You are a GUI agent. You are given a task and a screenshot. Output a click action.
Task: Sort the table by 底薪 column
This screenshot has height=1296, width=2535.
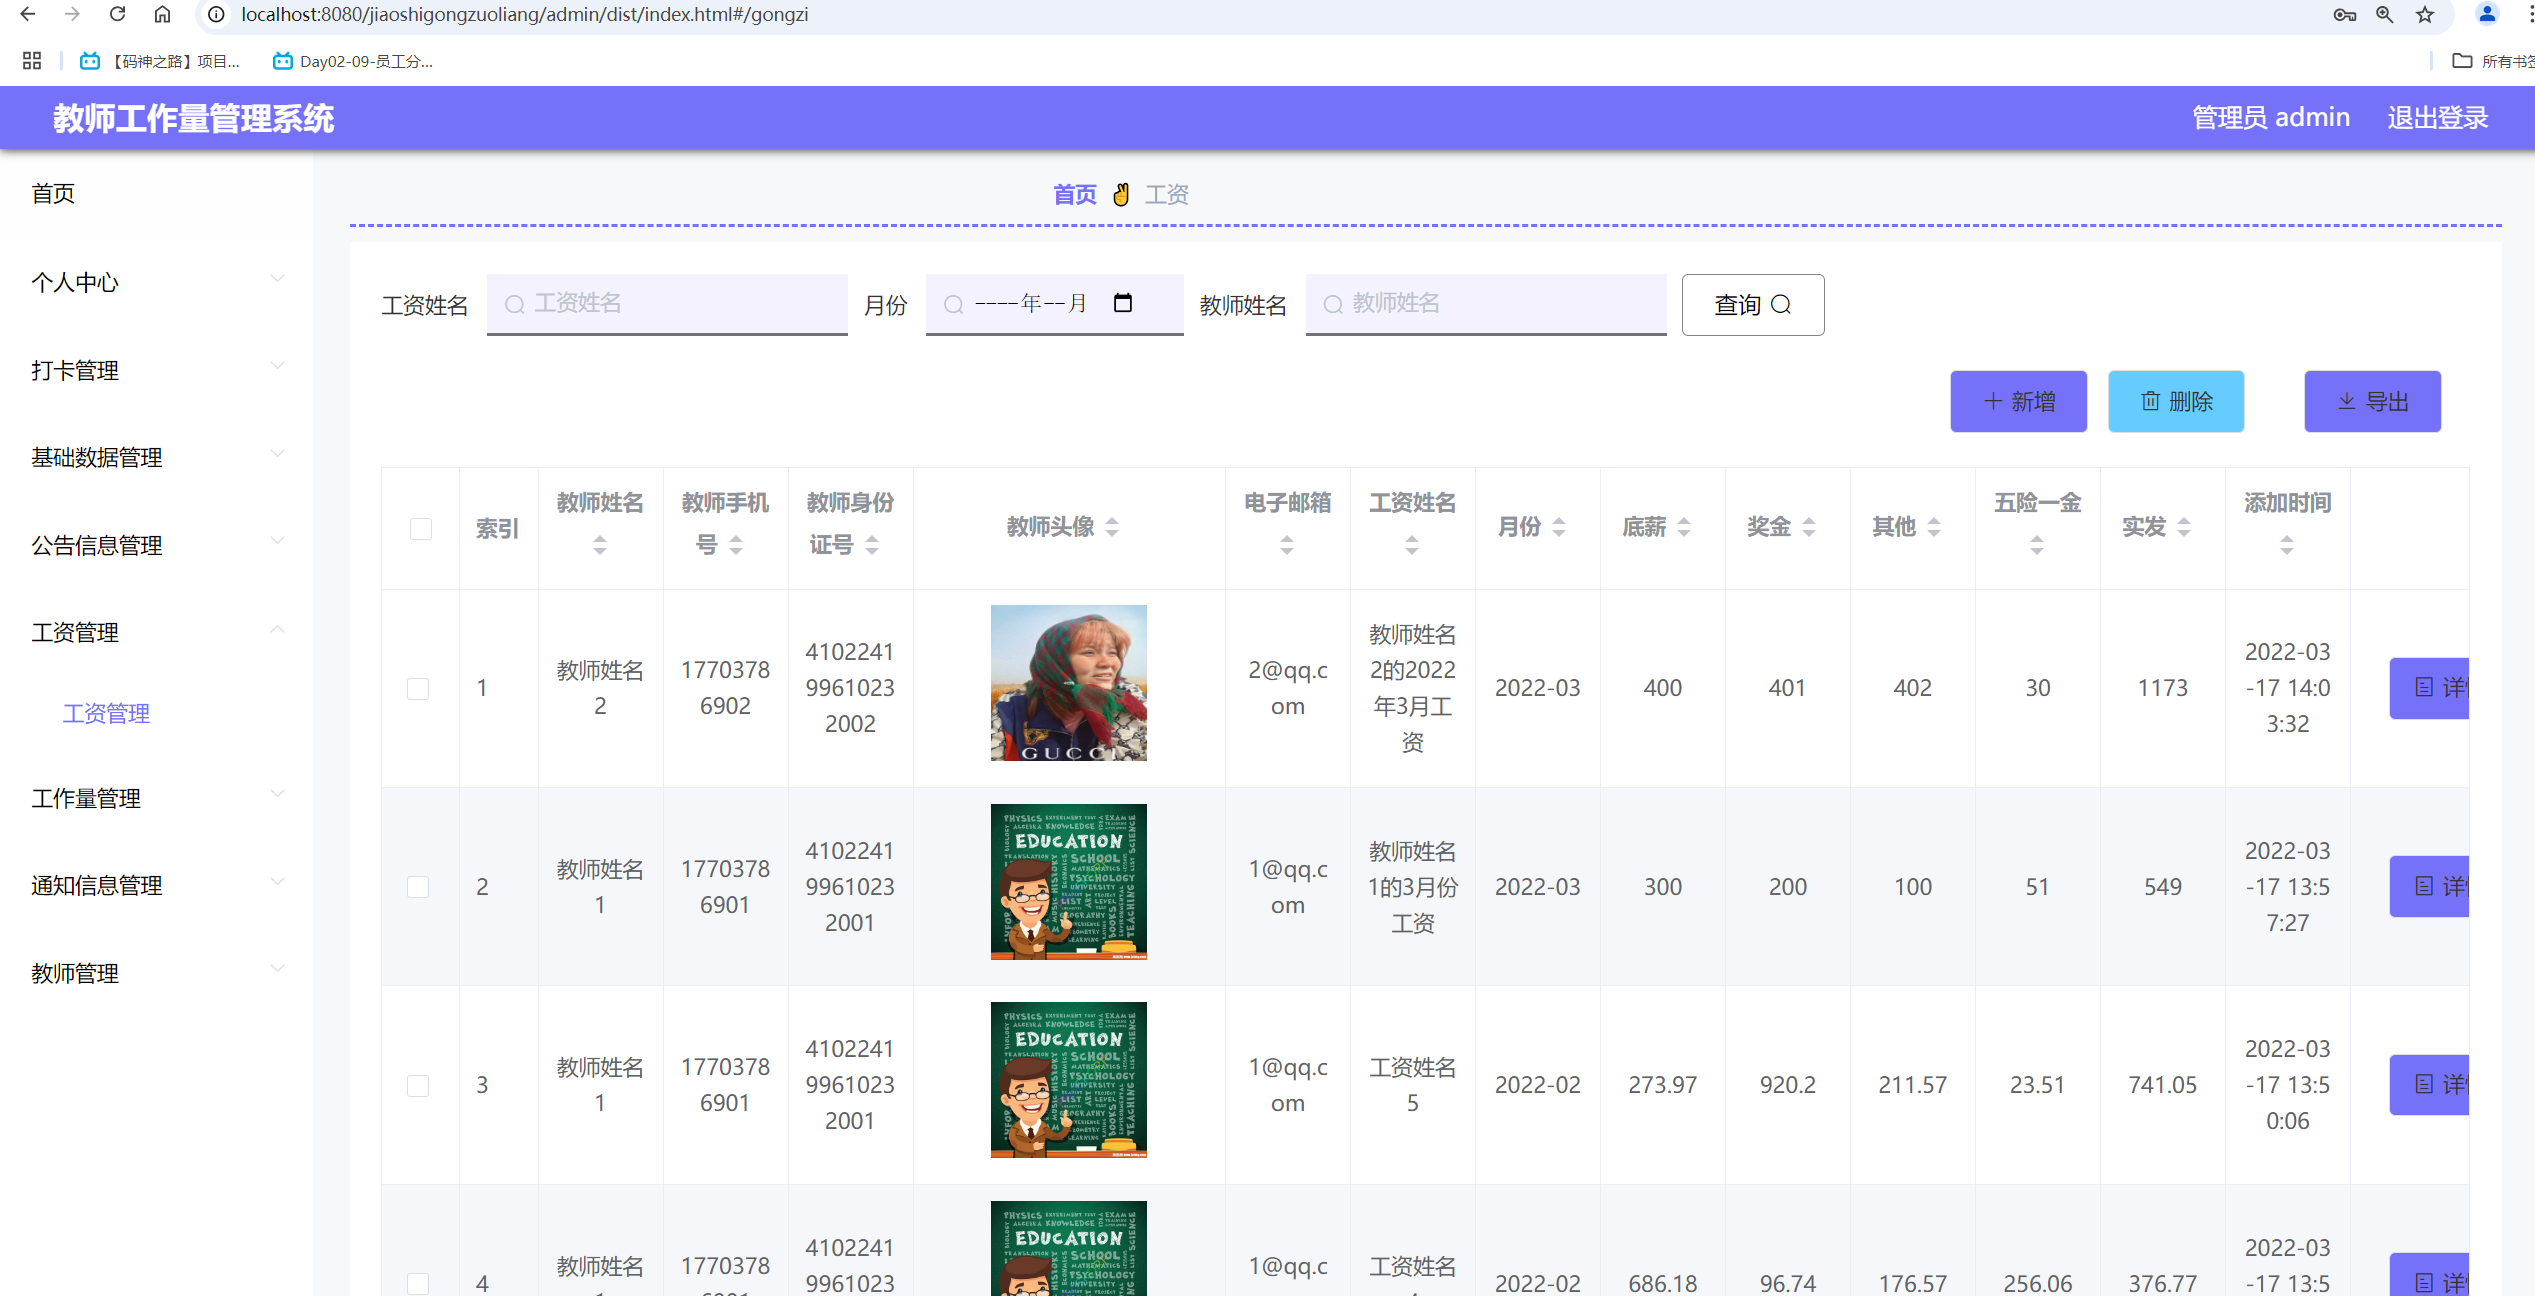click(x=1686, y=525)
